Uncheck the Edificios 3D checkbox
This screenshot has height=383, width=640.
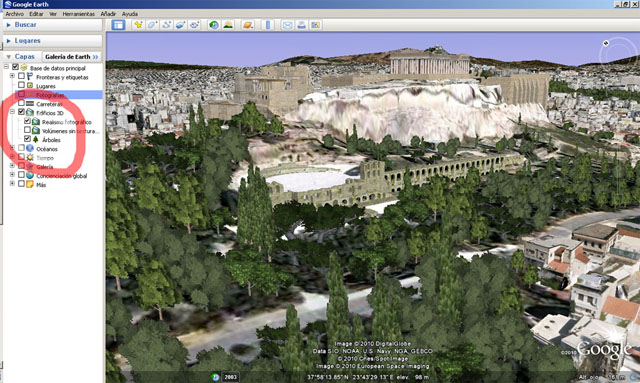21,112
